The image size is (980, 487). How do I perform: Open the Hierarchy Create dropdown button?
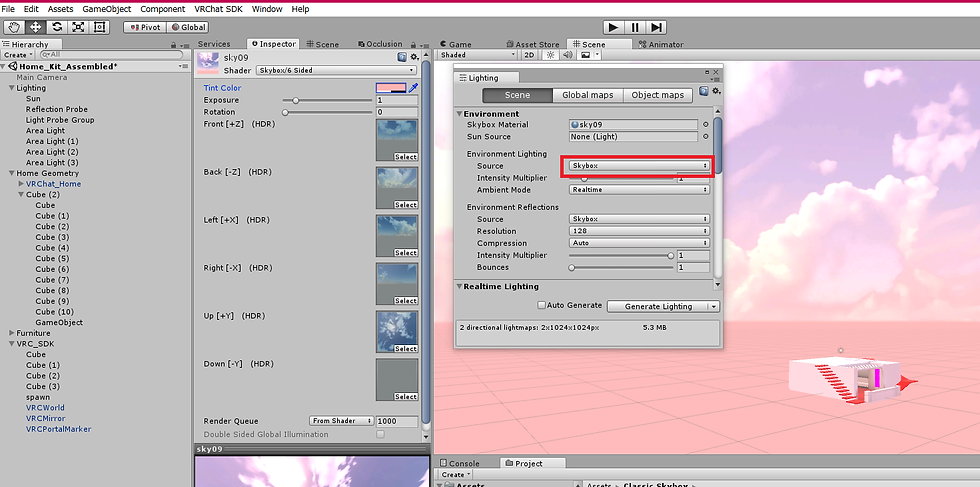(x=16, y=55)
